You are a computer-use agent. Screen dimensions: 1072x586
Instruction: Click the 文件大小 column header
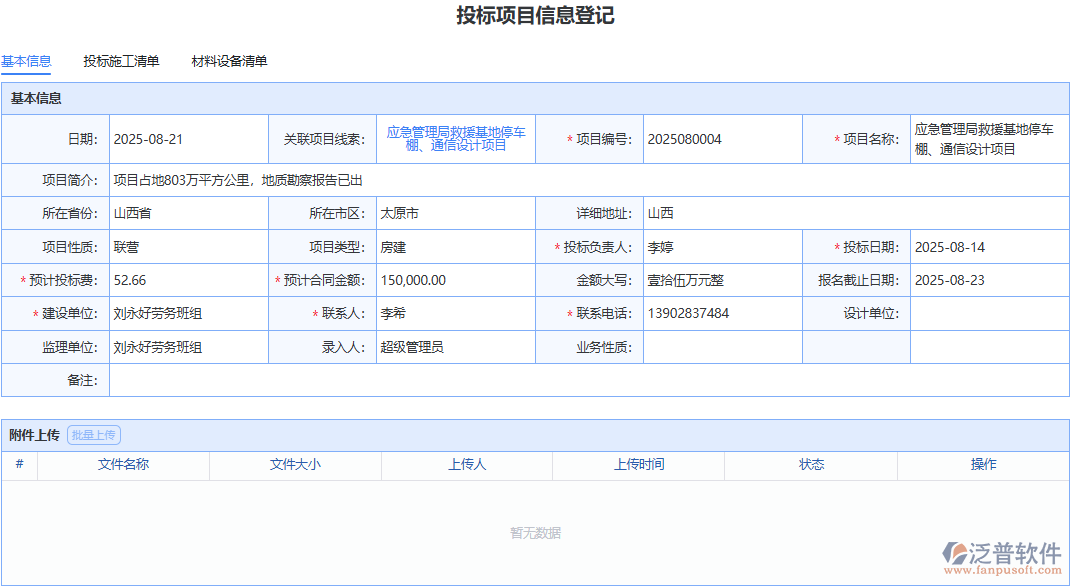tap(294, 465)
